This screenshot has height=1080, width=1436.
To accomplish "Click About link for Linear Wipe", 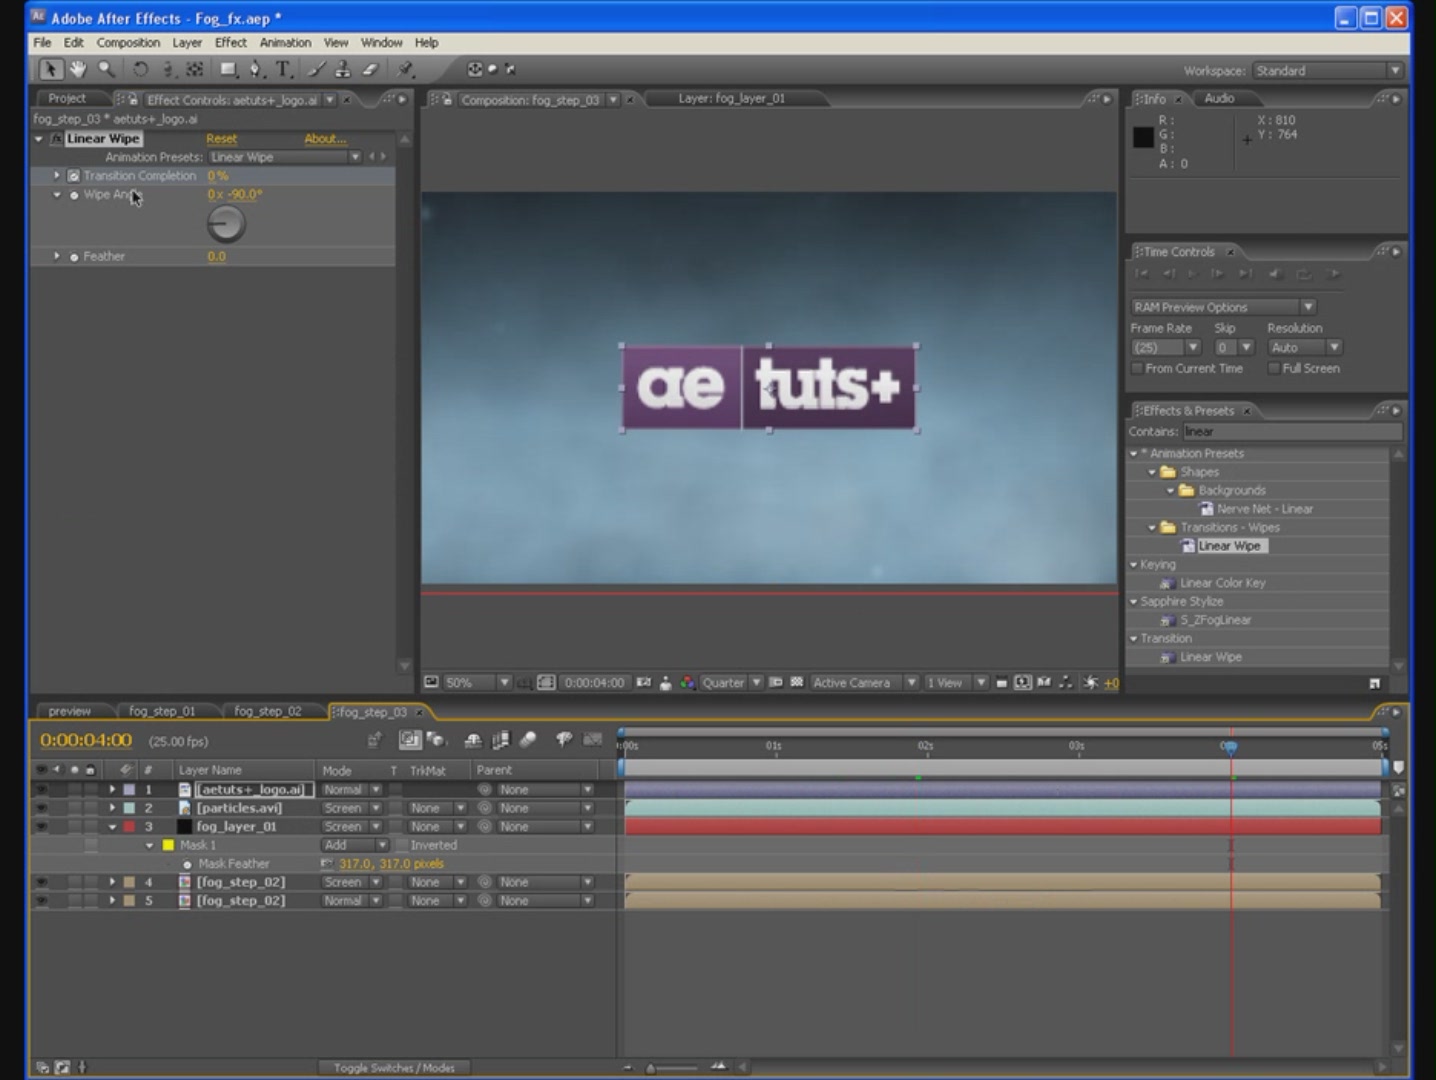I will [x=325, y=139].
